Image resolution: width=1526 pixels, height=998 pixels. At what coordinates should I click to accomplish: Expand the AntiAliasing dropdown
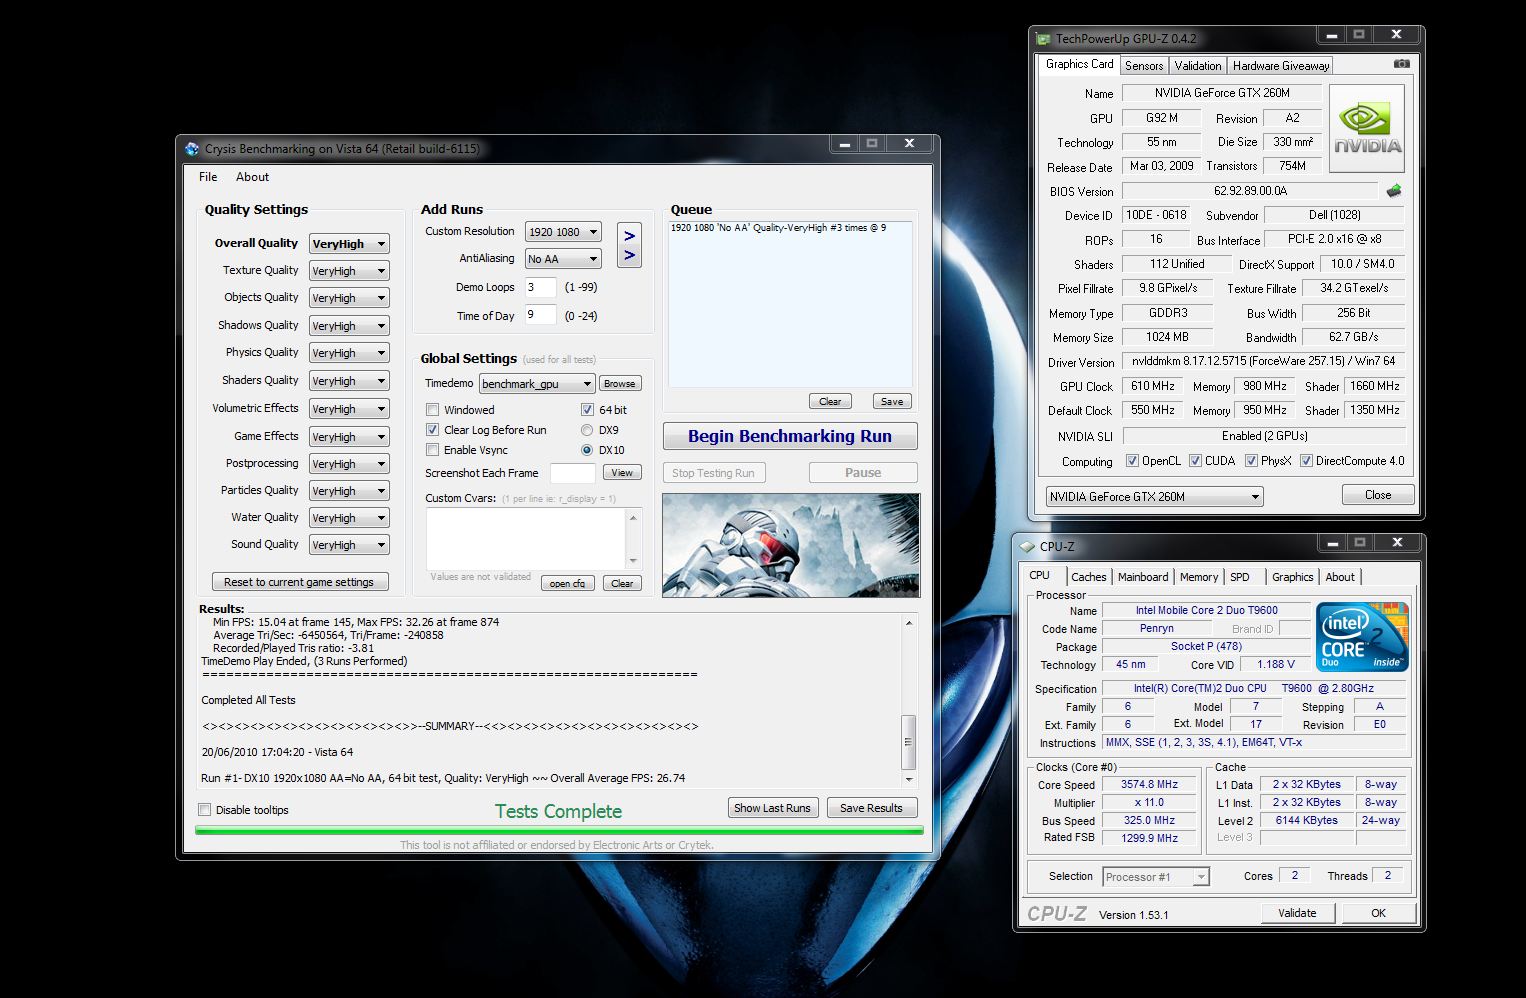click(x=563, y=259)
